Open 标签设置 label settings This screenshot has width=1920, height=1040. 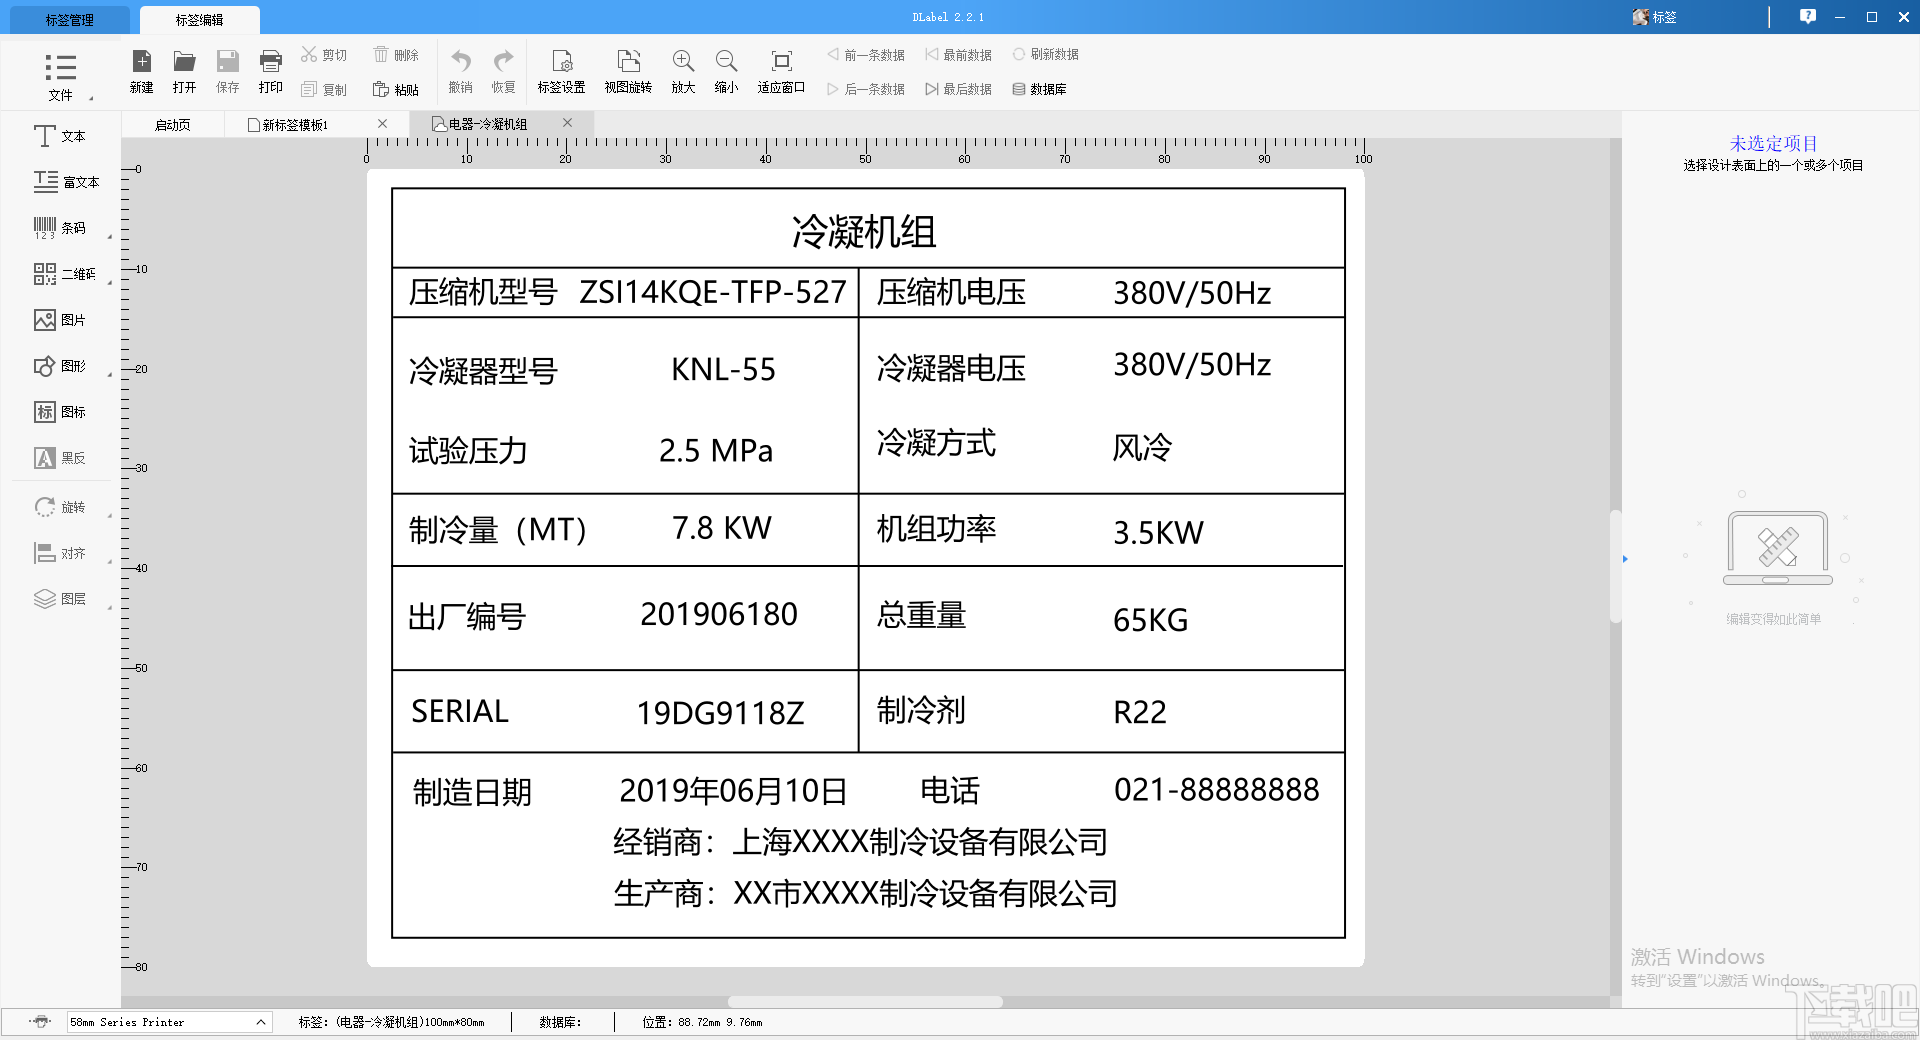[562, 70]
